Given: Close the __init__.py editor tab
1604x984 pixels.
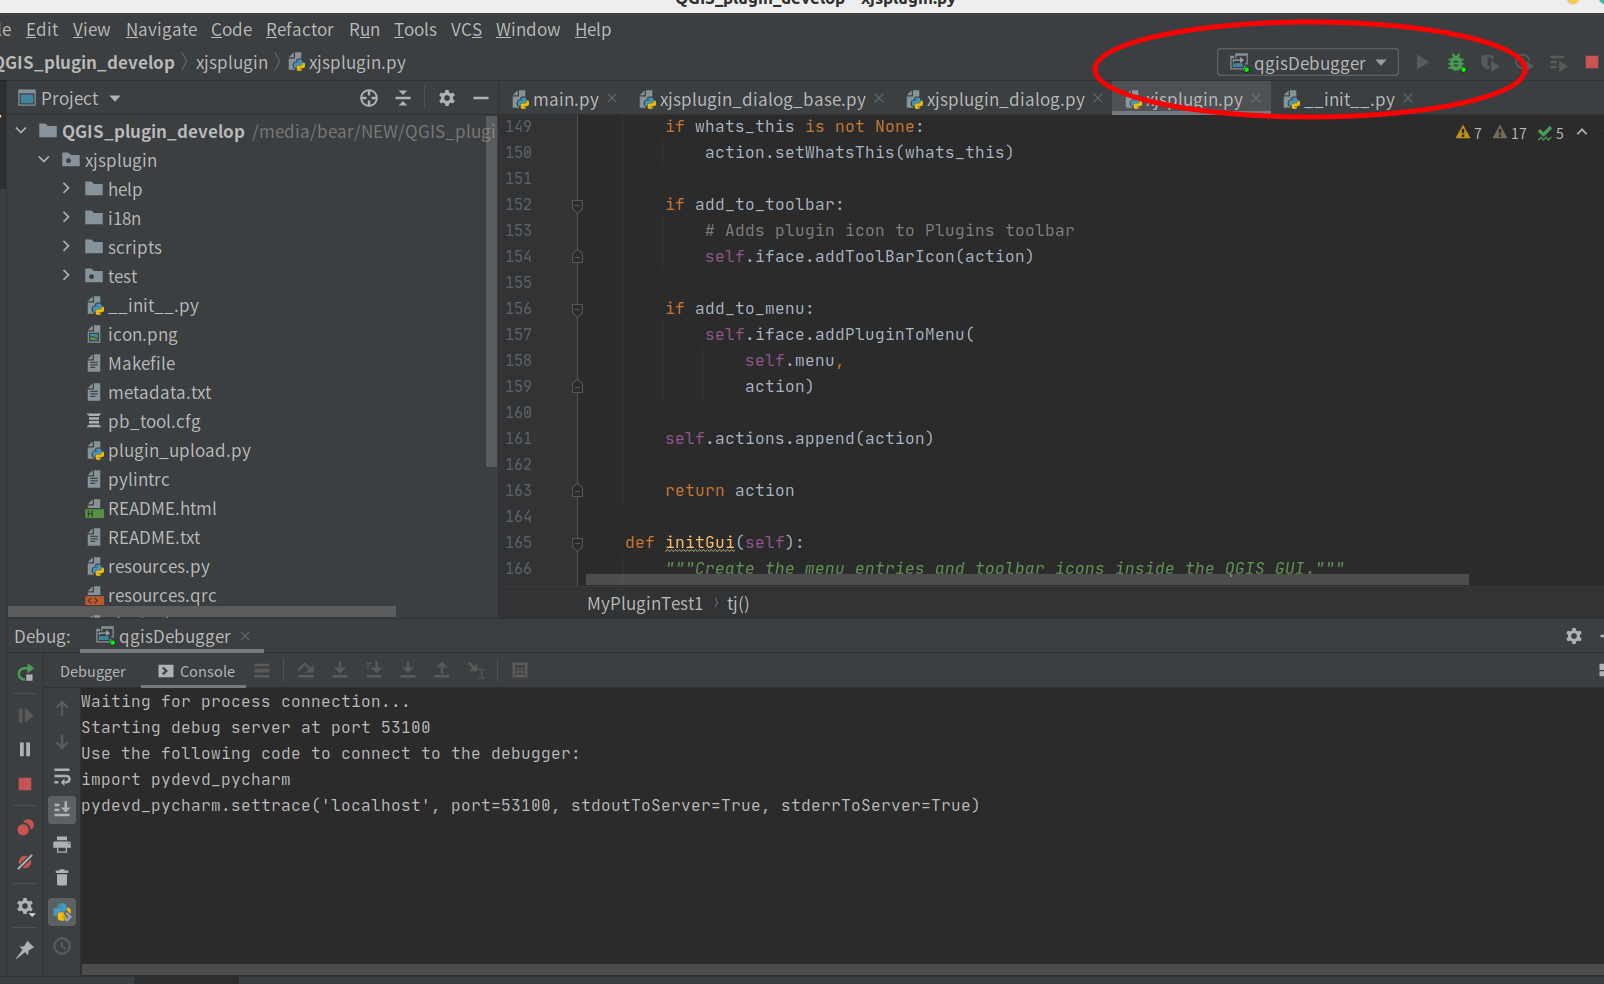Looking at the screenshot, I should pos(1408,99).
